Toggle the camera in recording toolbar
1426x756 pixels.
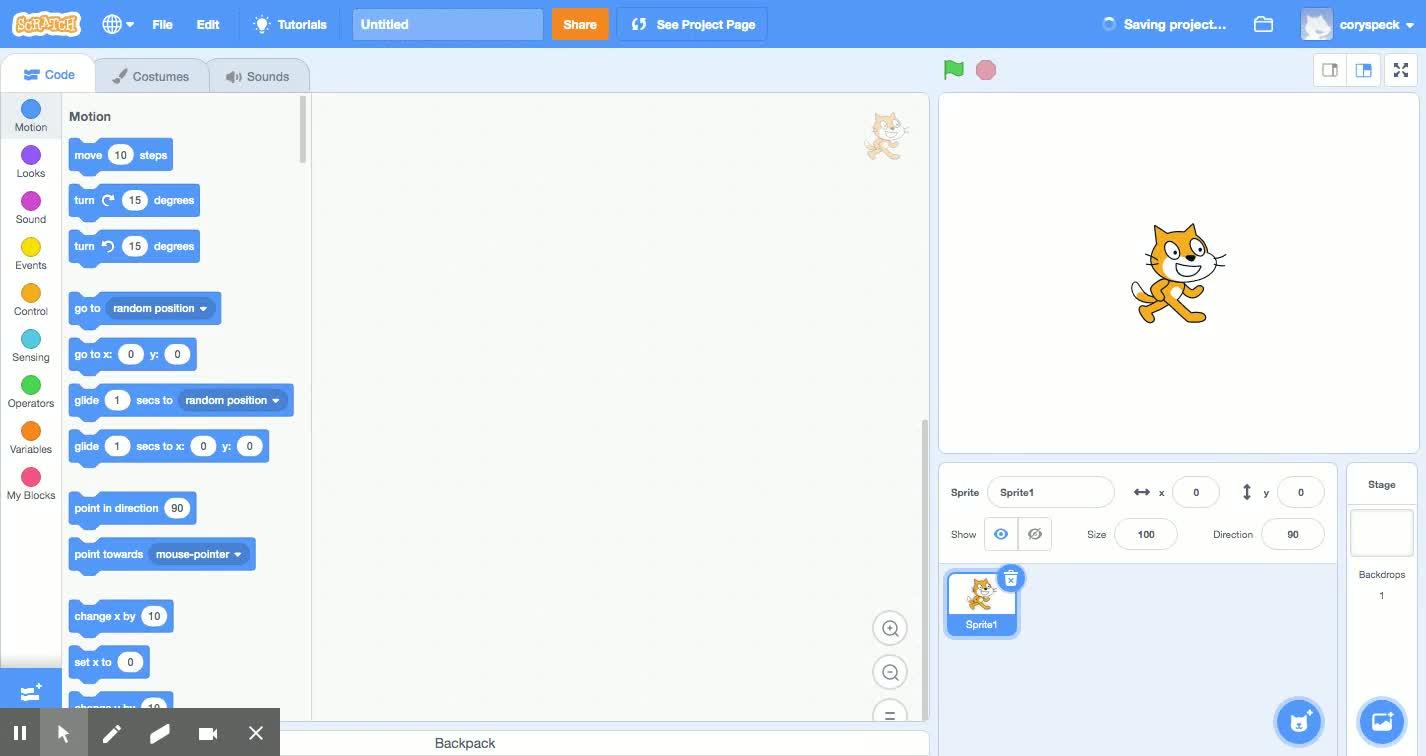pos(208,733)
